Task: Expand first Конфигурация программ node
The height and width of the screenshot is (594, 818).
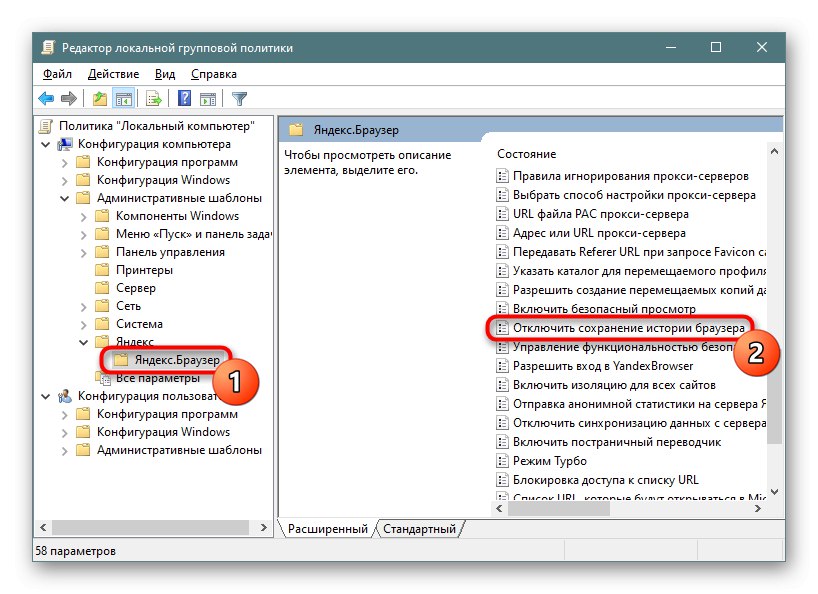Action: coord(65,163)
